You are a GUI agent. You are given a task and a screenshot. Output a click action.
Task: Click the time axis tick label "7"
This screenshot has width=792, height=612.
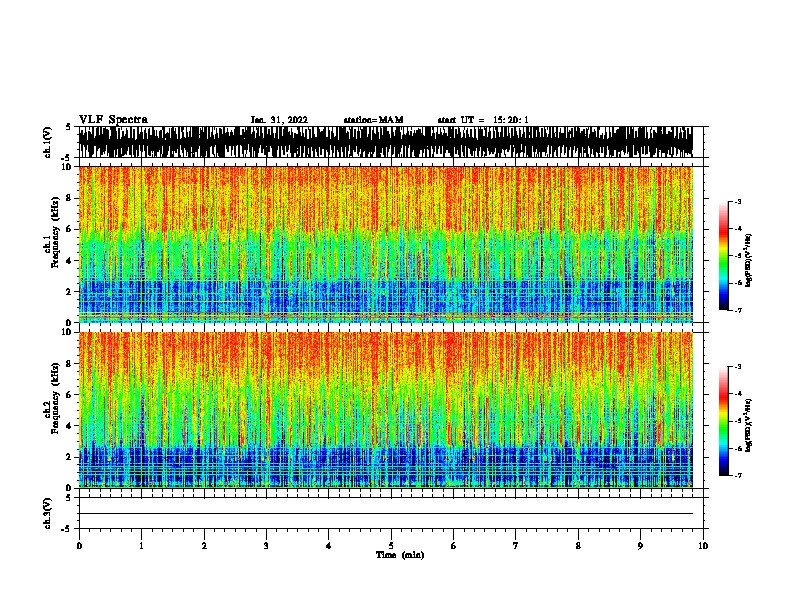[516, 546]
